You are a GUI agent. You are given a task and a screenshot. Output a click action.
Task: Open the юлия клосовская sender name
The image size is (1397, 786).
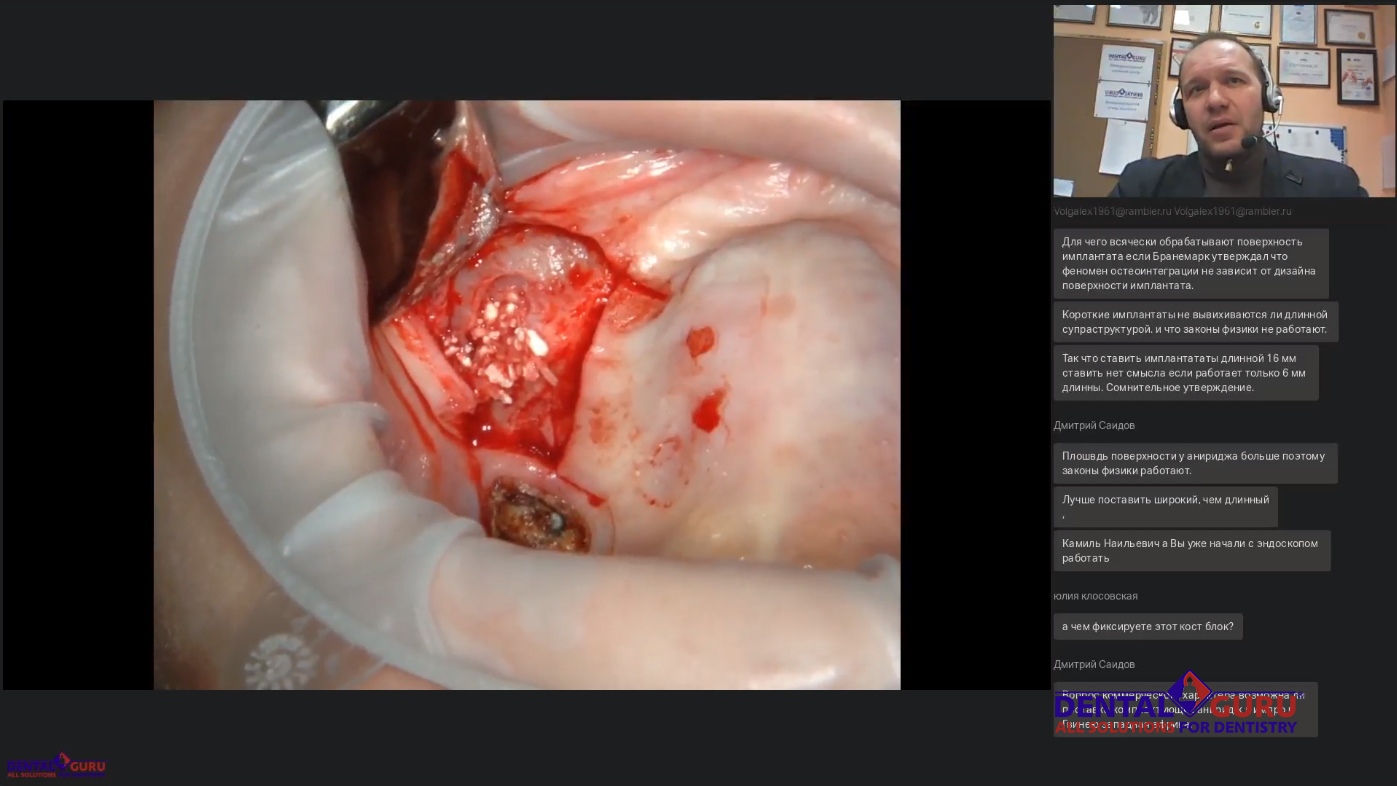1095,596
